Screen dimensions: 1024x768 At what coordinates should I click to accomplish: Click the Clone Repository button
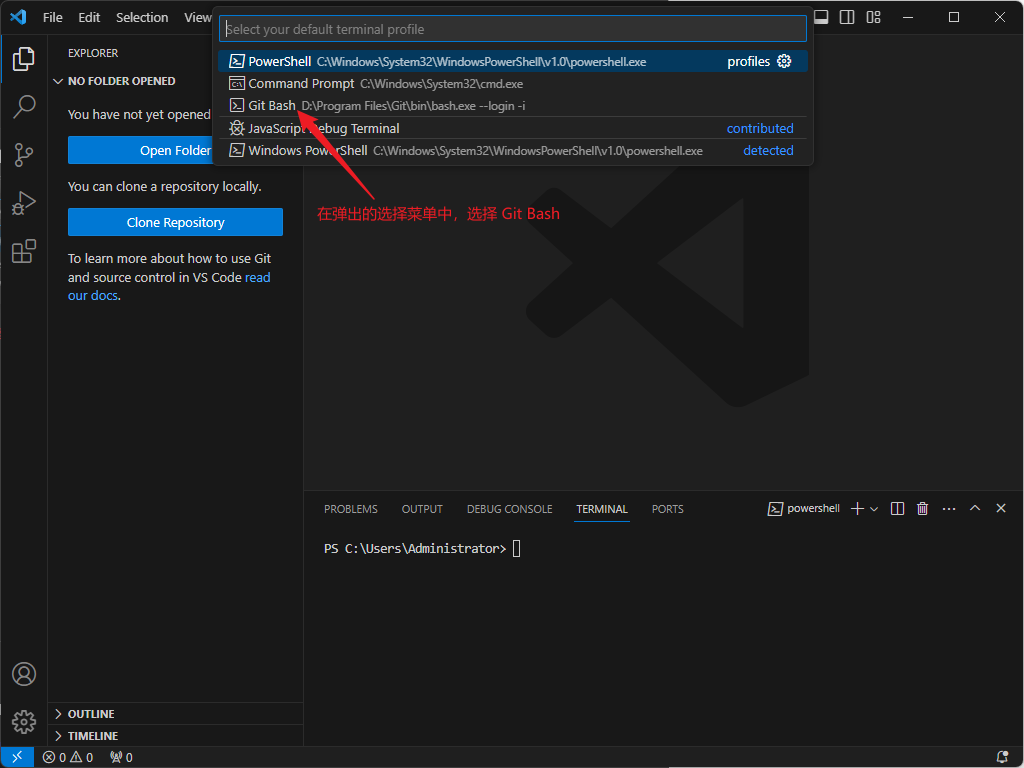pos(175,222)
